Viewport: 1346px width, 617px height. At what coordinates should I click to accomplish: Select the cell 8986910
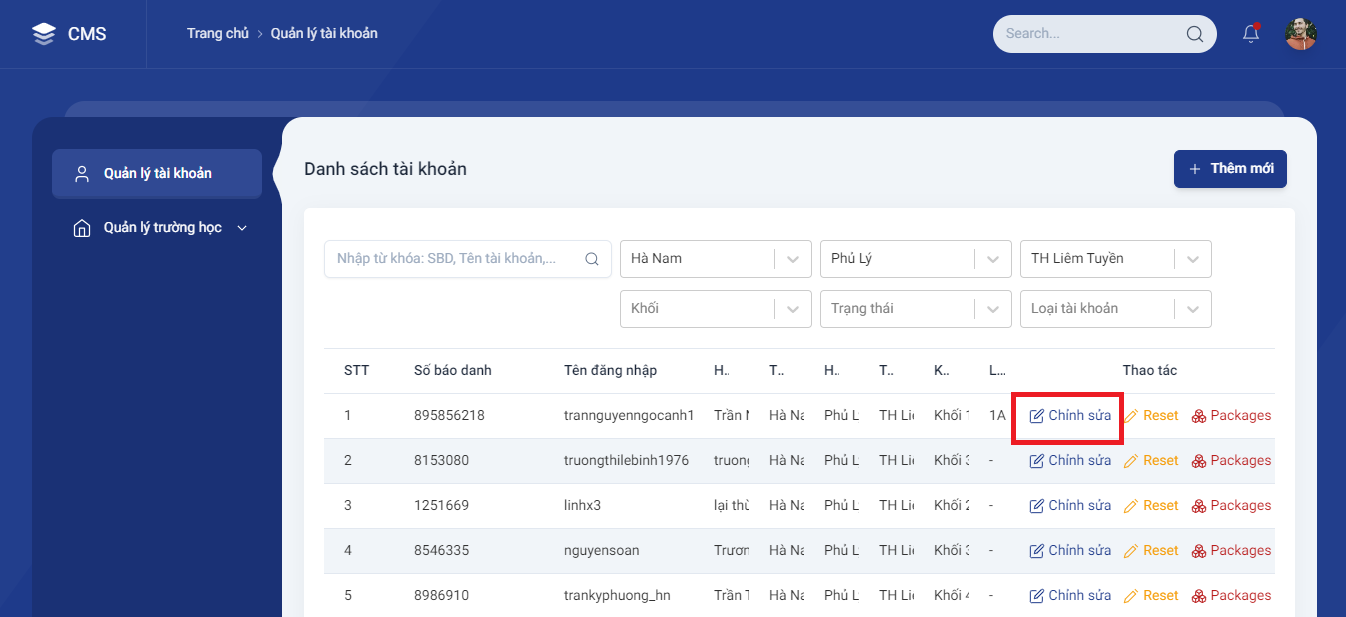click(441, 596)
